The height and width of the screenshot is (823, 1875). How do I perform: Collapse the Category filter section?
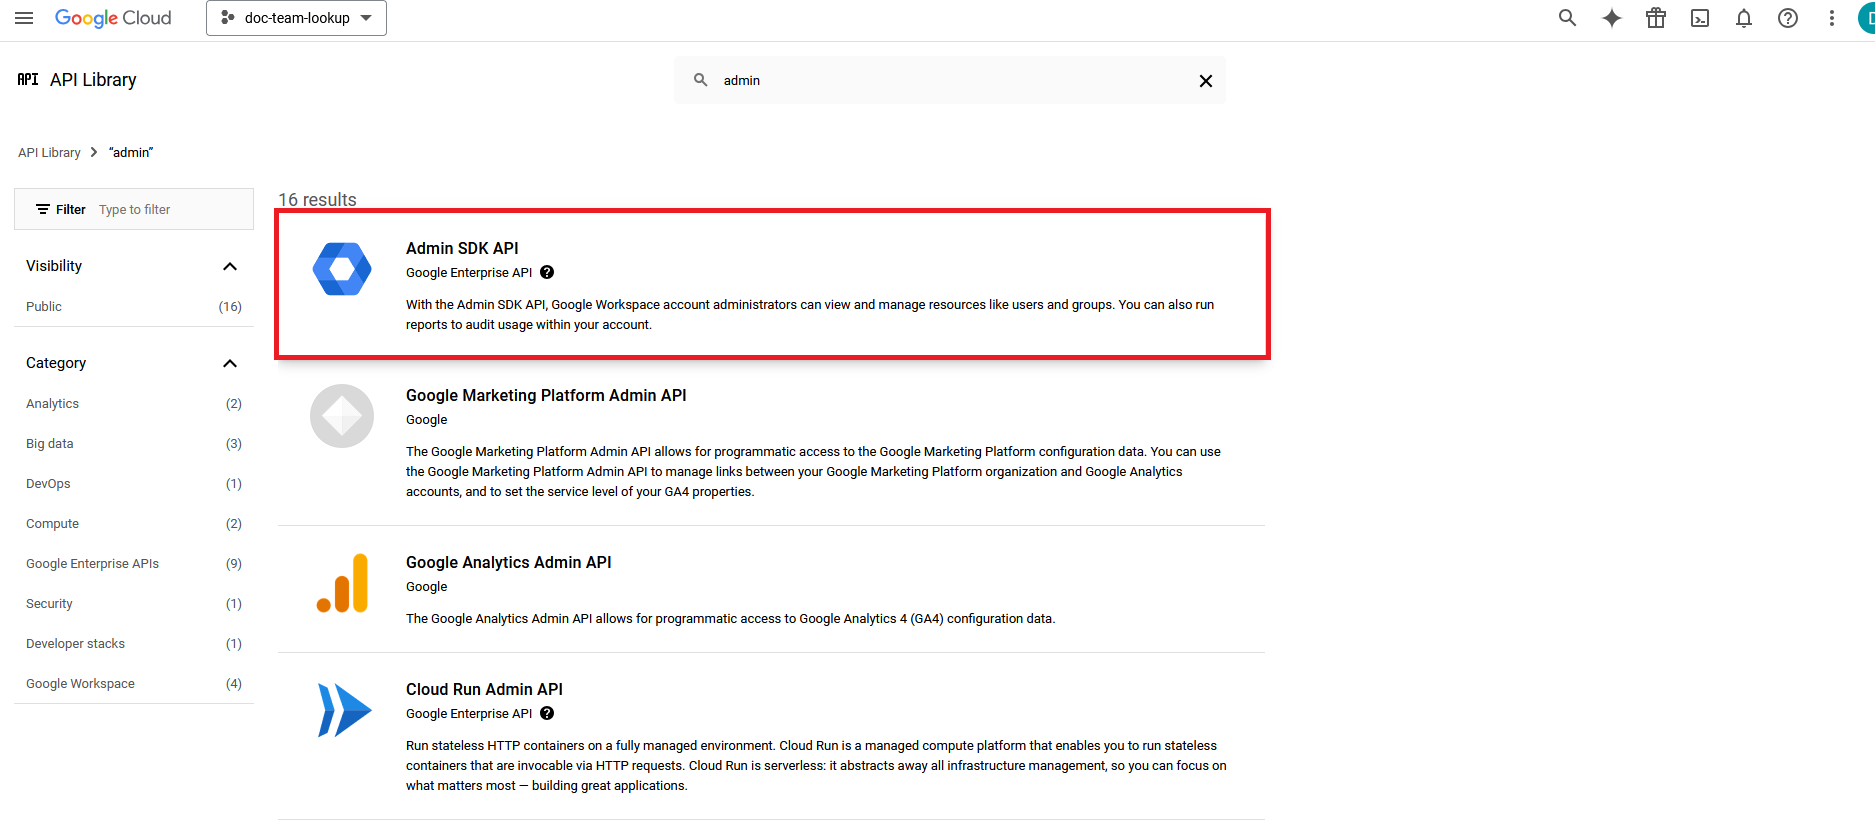(230, 363)
